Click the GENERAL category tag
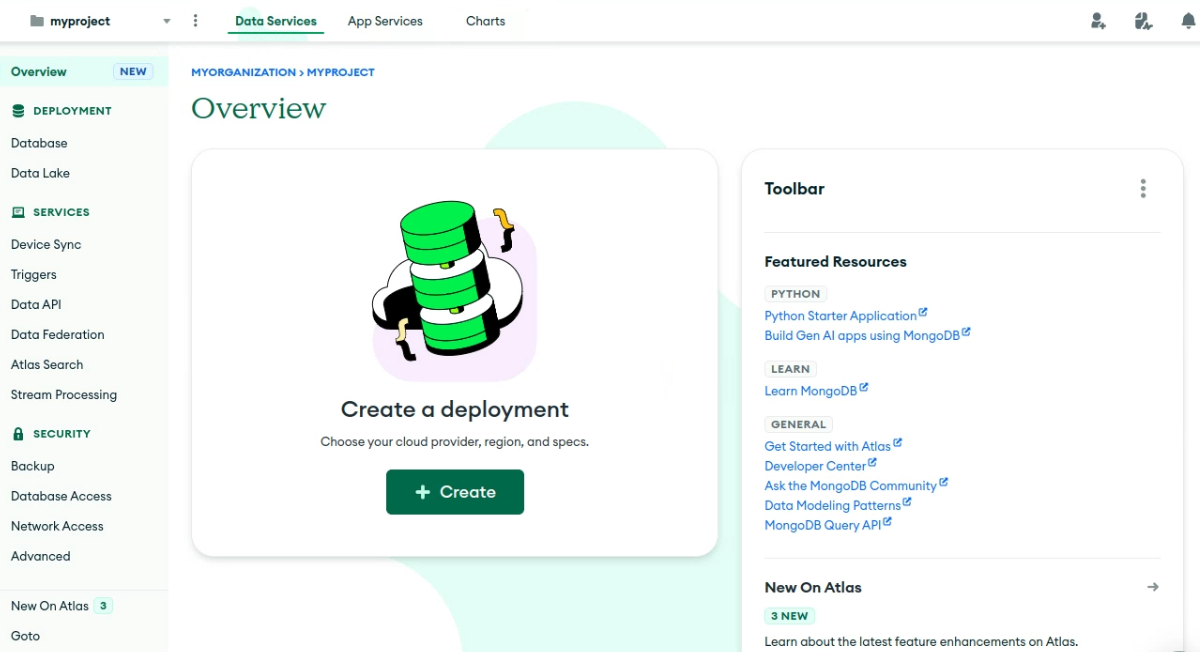 (x=798, y=424)
